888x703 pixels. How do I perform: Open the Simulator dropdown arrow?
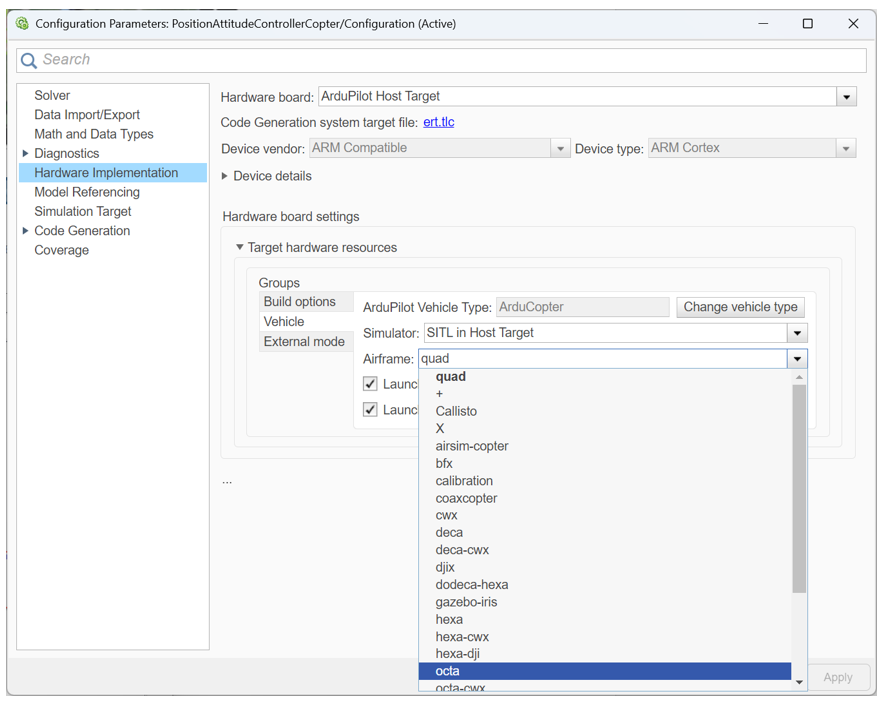click(797, 333)
